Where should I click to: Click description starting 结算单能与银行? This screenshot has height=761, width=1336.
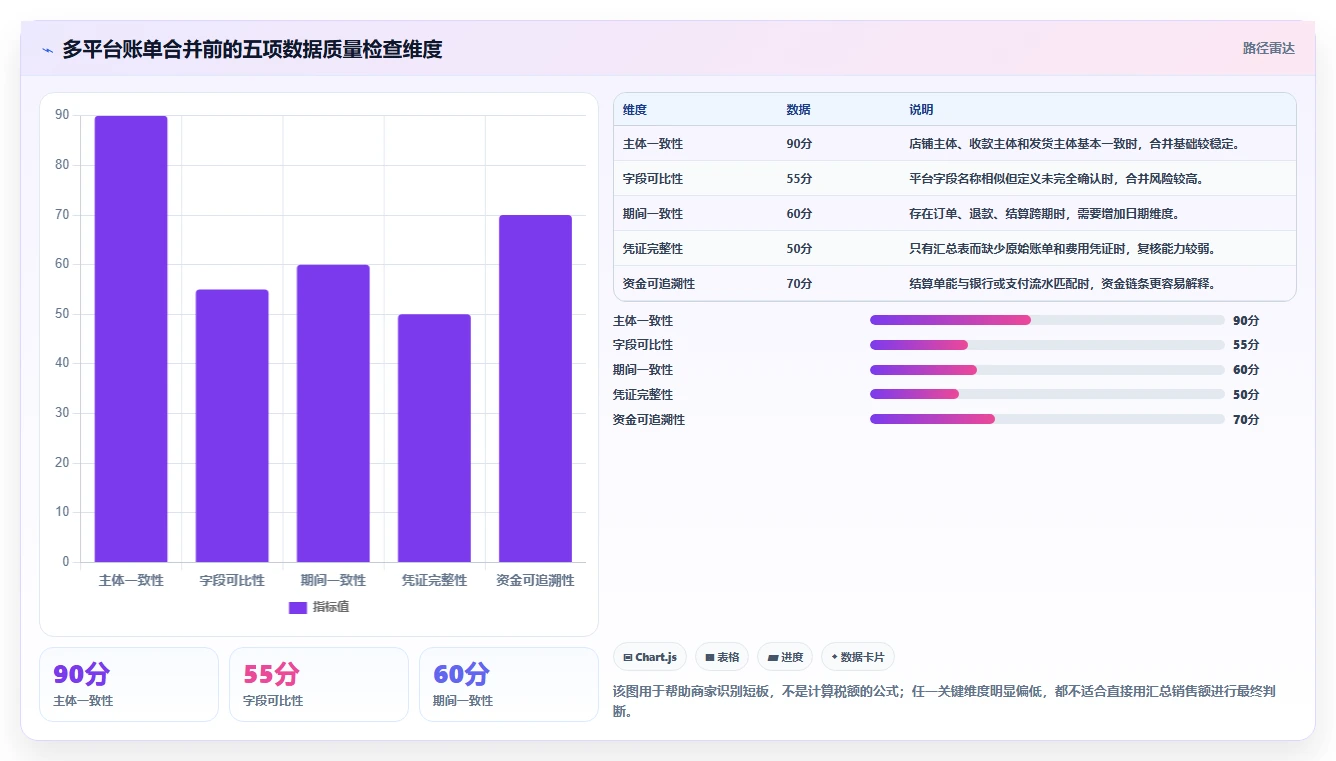[x=1062, y=284]
